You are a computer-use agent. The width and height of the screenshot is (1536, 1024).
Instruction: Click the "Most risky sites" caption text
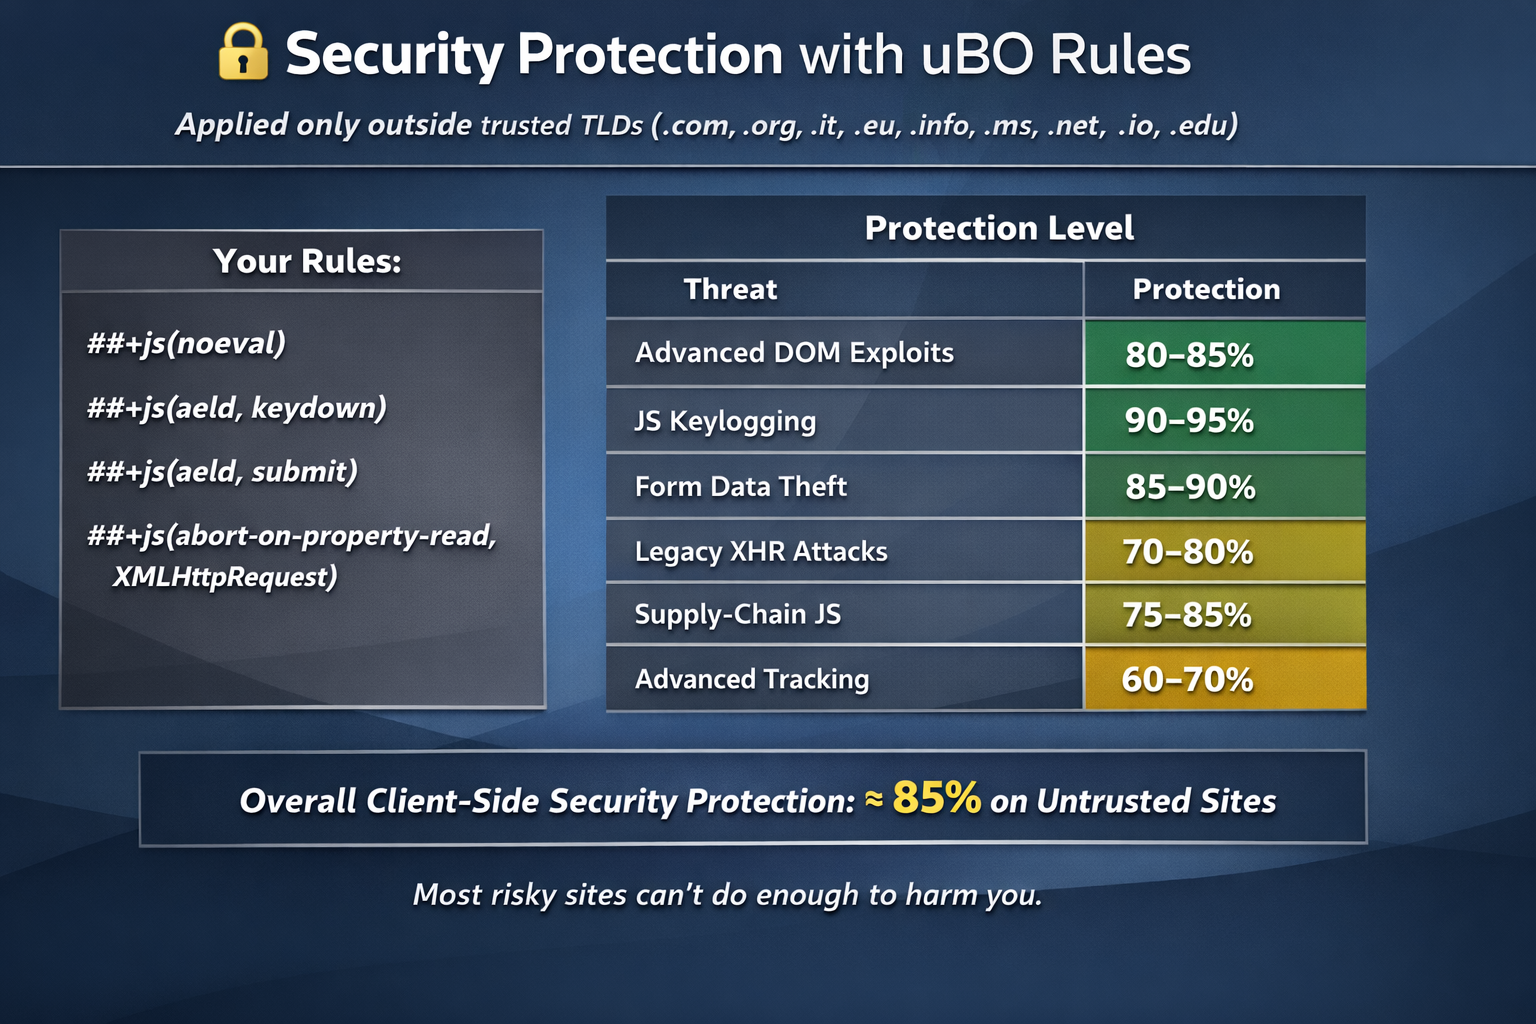click(x=727, y=894)
